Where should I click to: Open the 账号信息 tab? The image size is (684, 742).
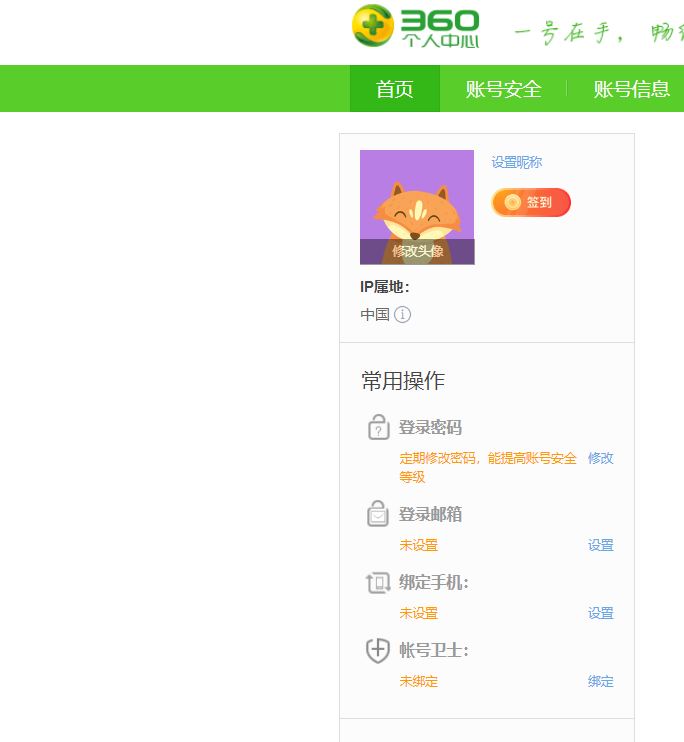tap(631, 88)
